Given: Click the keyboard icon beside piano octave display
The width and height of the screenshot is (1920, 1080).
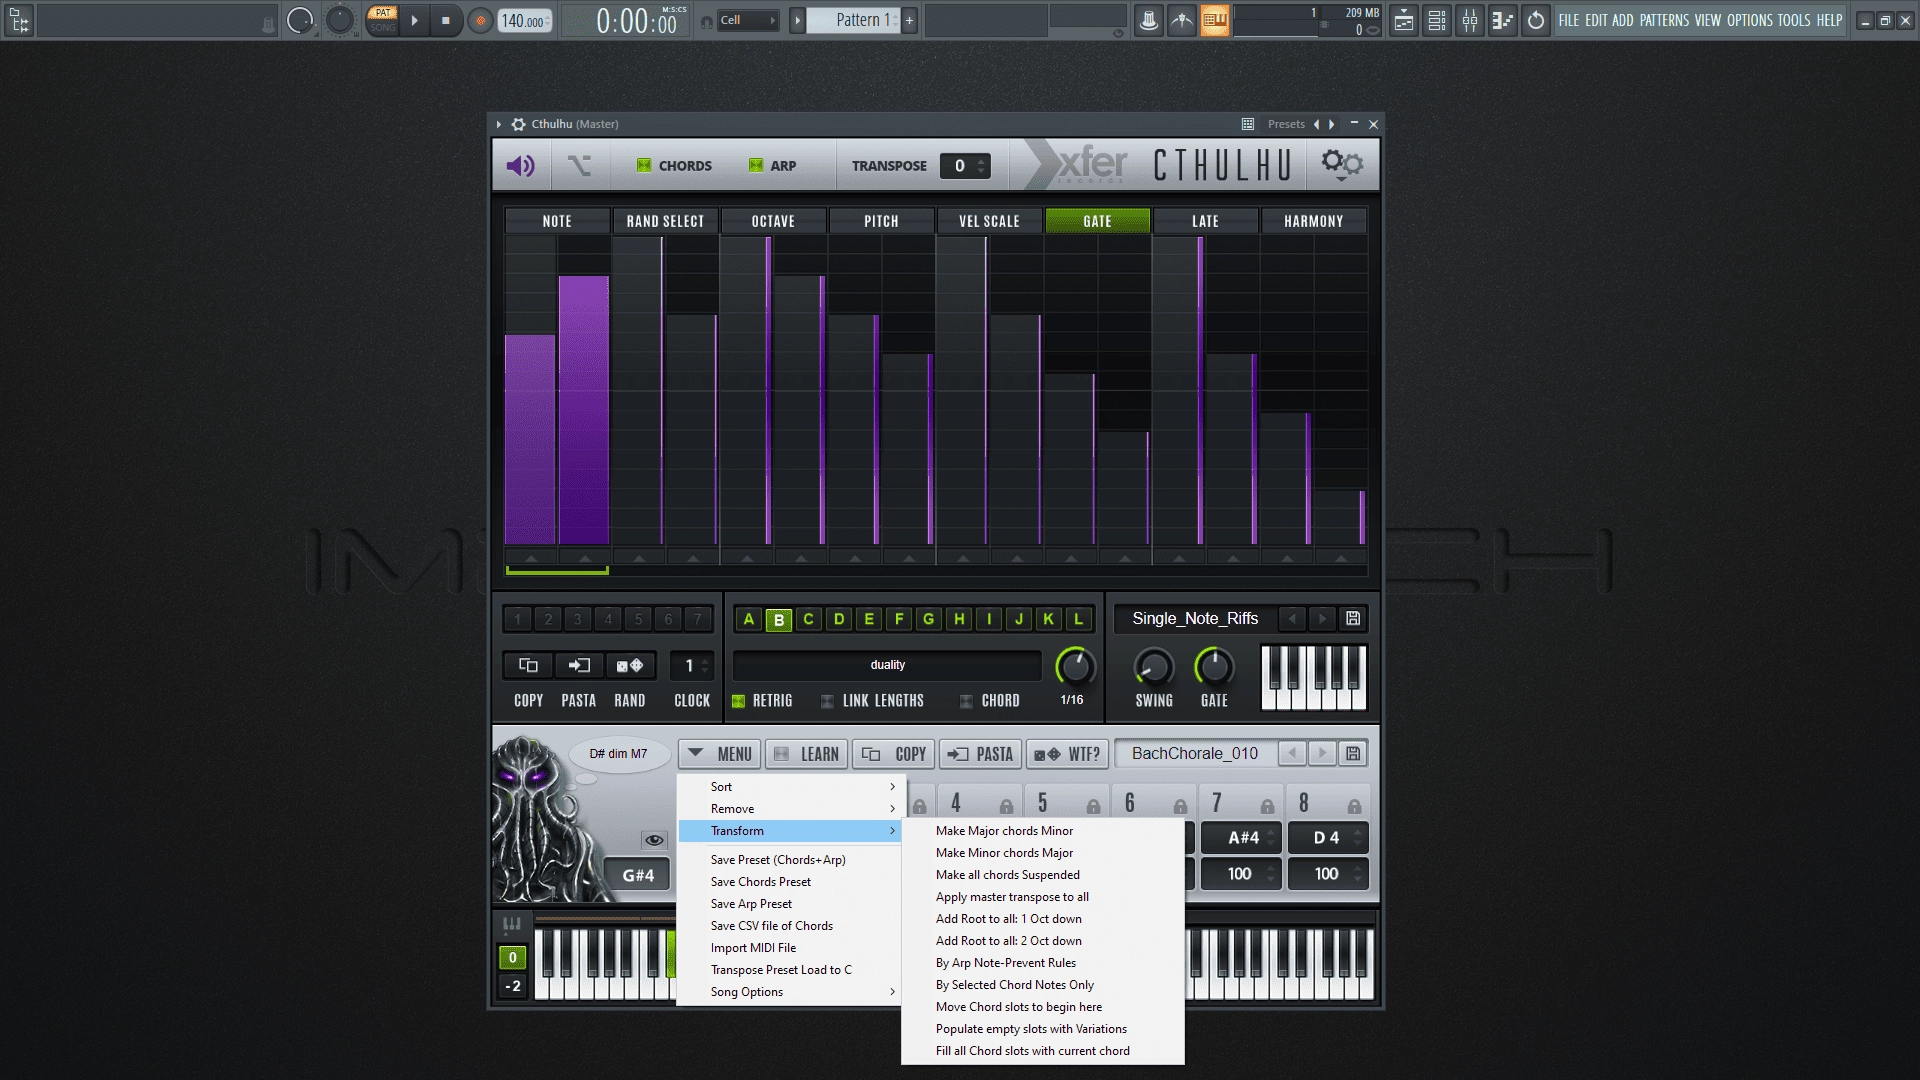Looking at the screenshot, I should (512, 924).
